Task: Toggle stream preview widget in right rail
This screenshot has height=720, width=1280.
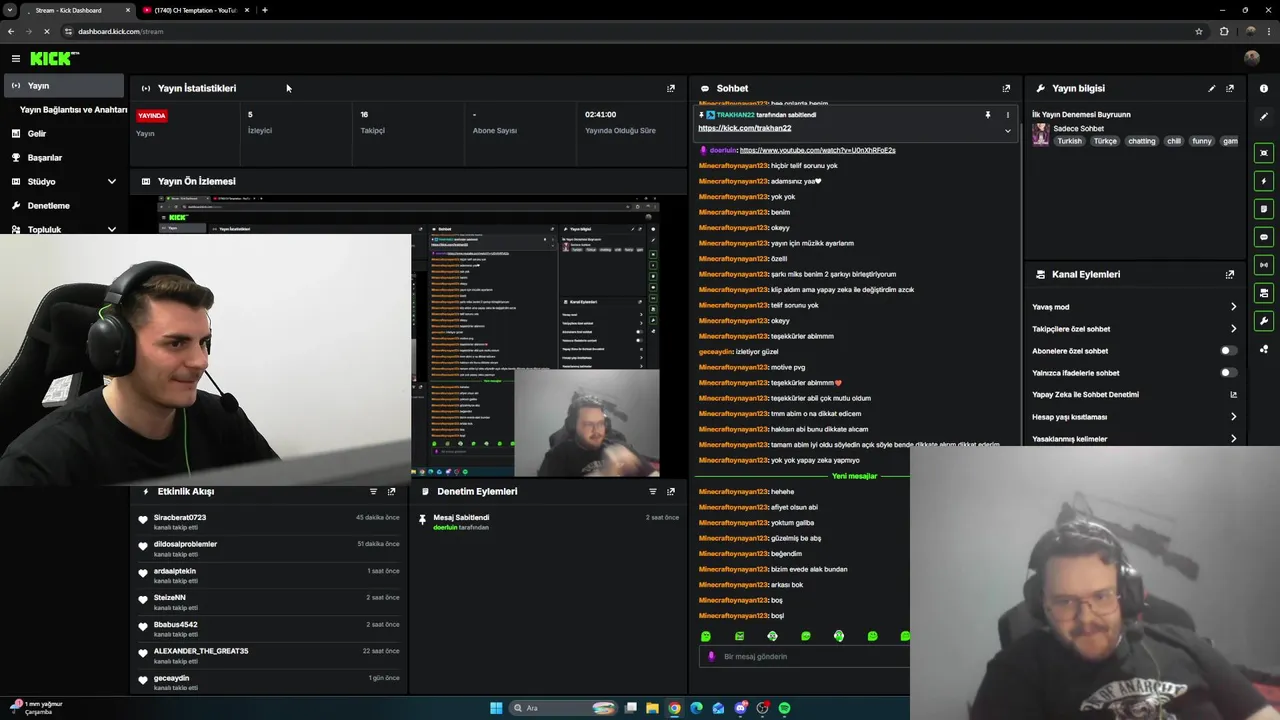Action: [1264, 153]
